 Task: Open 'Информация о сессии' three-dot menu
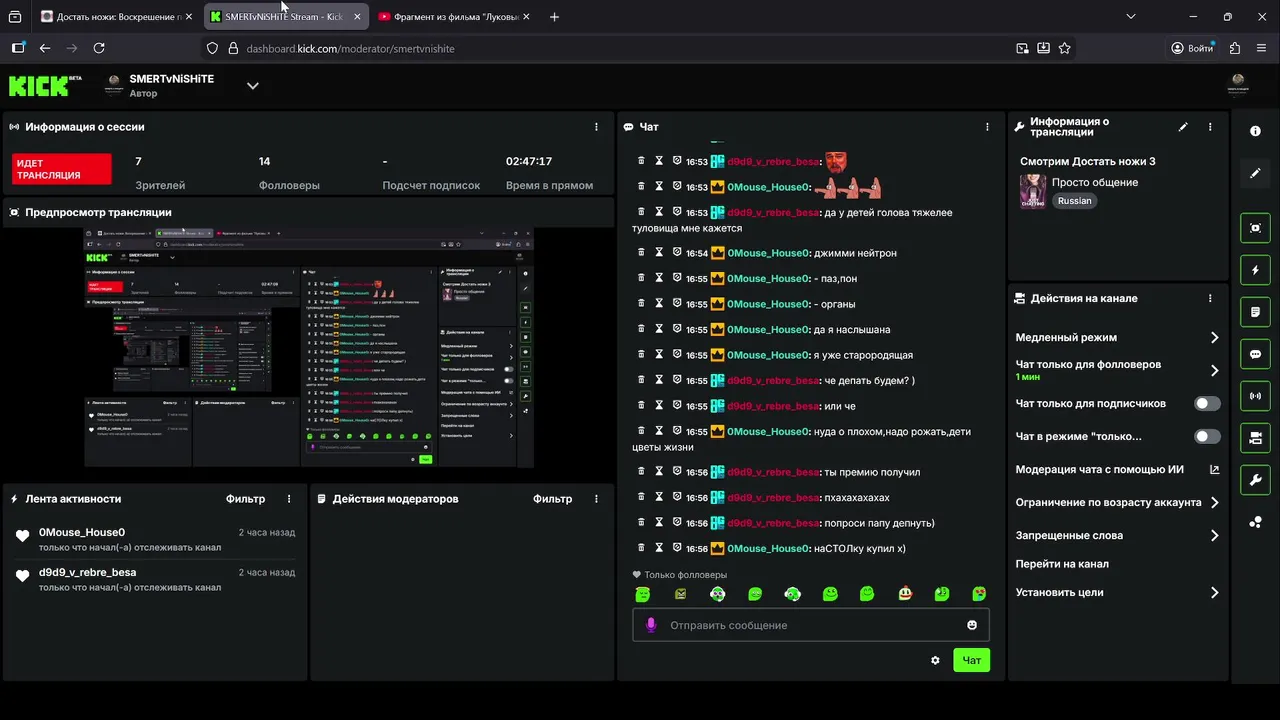pyautogui.click(x=597, y=127)
